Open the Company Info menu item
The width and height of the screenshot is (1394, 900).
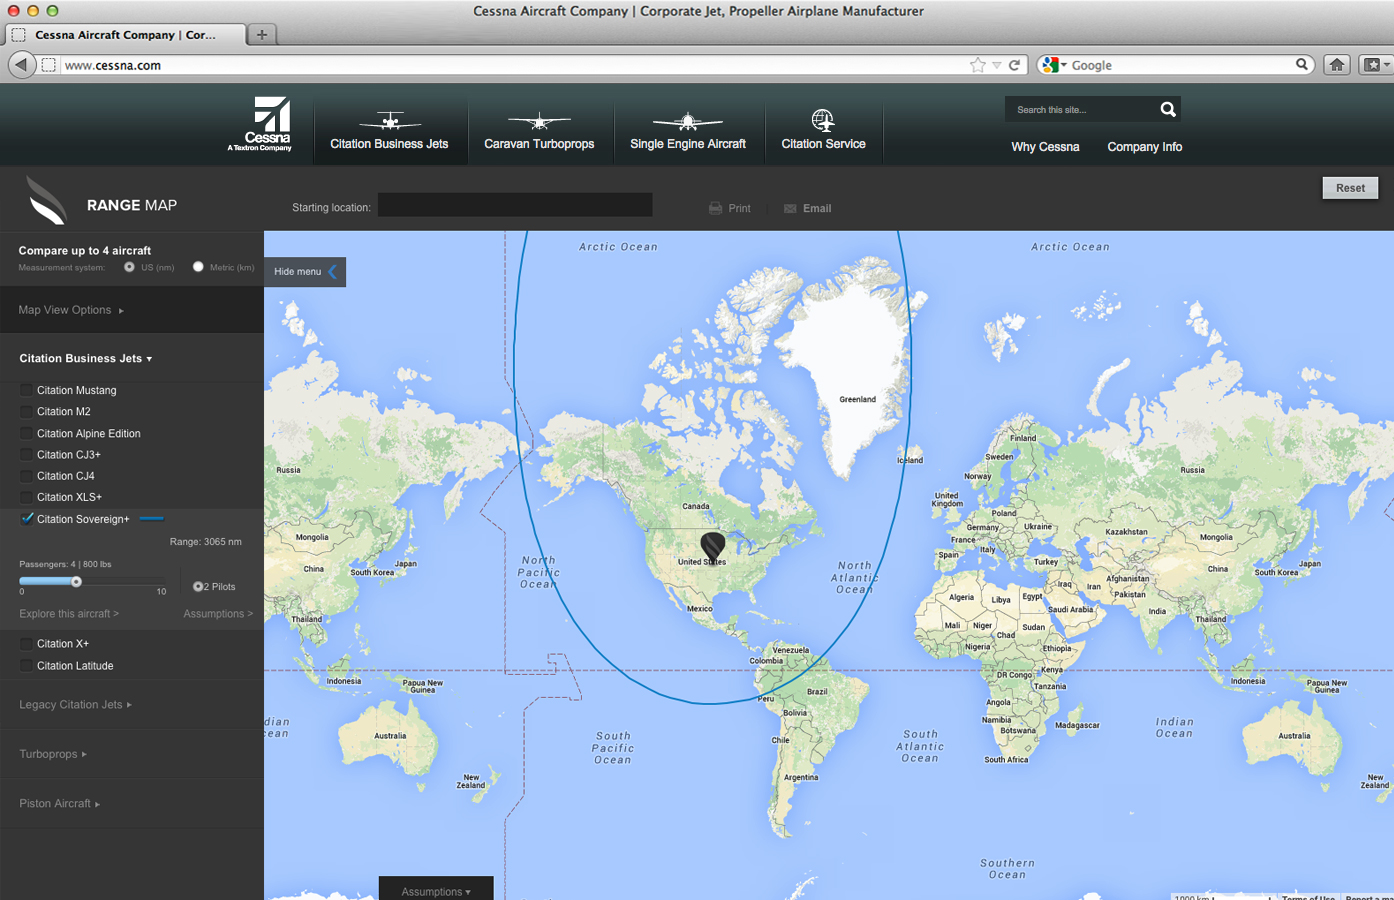1144,147
